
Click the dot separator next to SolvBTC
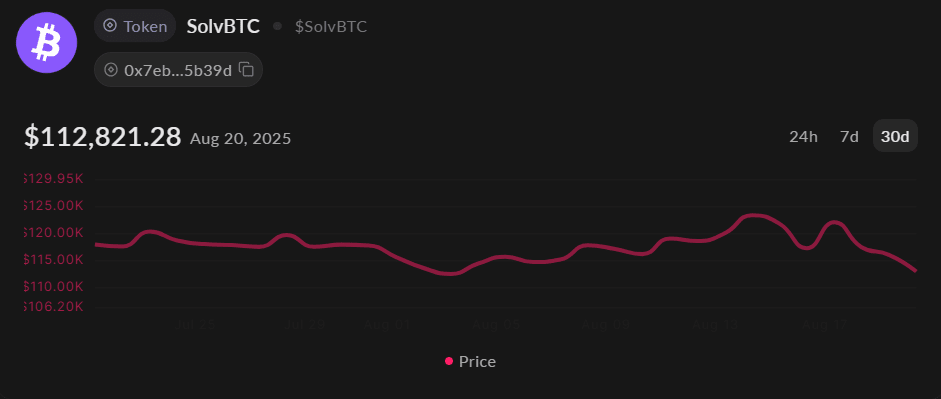(277, 26)
